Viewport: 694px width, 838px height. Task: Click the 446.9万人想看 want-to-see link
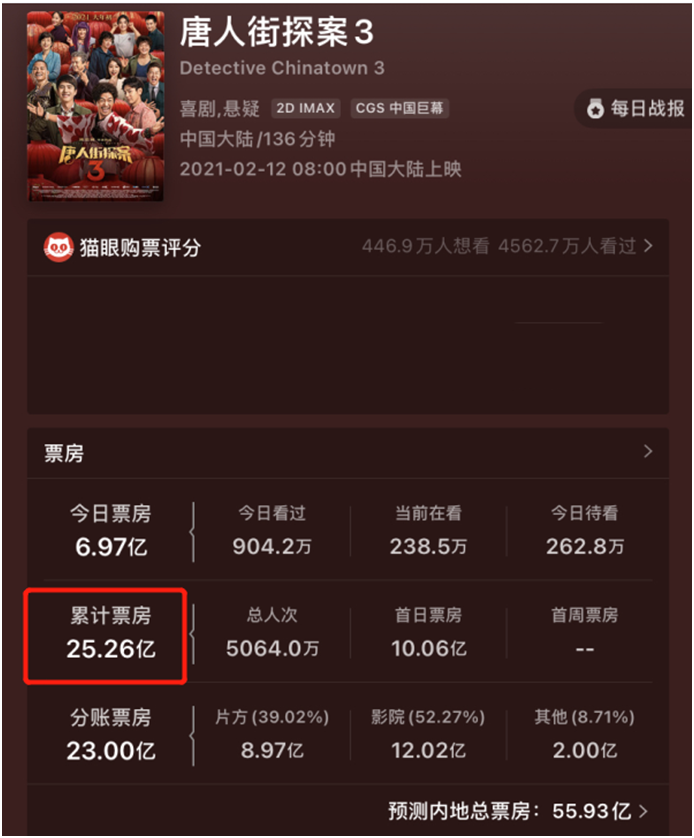[425, 246]
